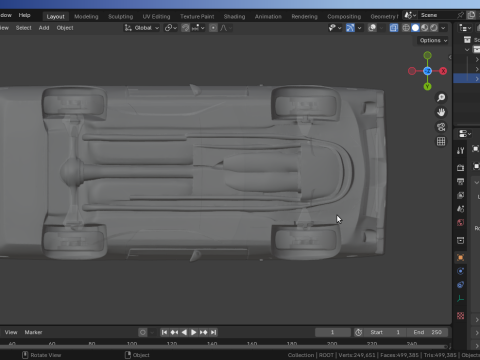Open the viewport Select menu
The width and height of the screenshot is (480, 360).
pos(23,28)
